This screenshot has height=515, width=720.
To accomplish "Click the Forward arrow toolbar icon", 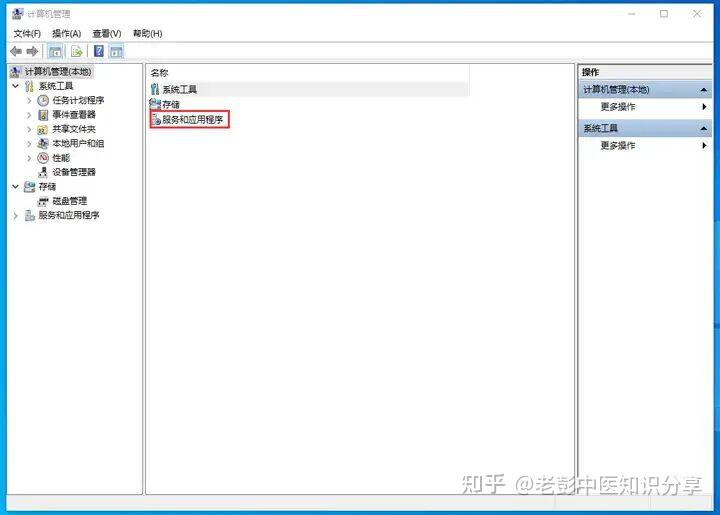I will (x=32, y=51).
